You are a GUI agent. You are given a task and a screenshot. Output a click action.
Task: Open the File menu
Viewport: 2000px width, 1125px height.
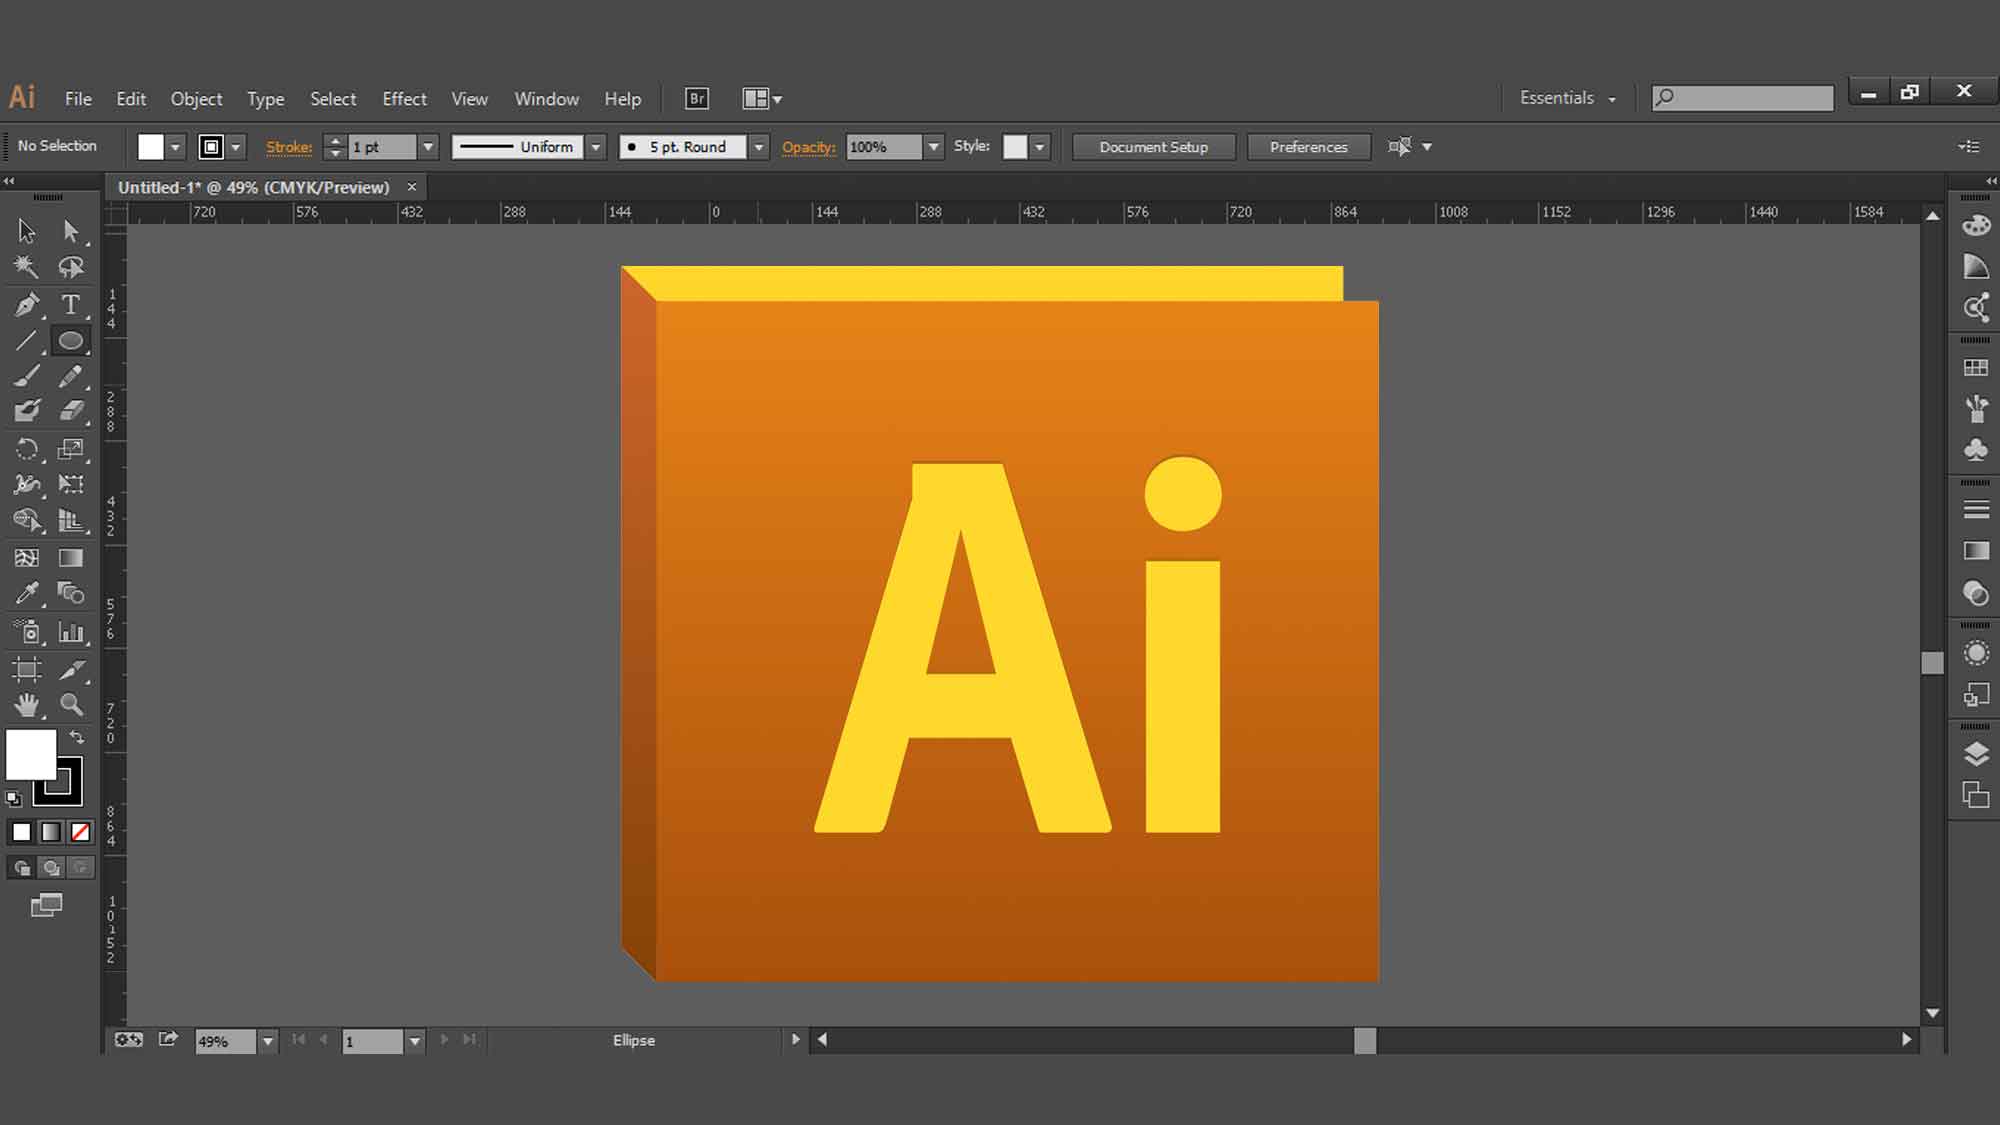(78, 99)
